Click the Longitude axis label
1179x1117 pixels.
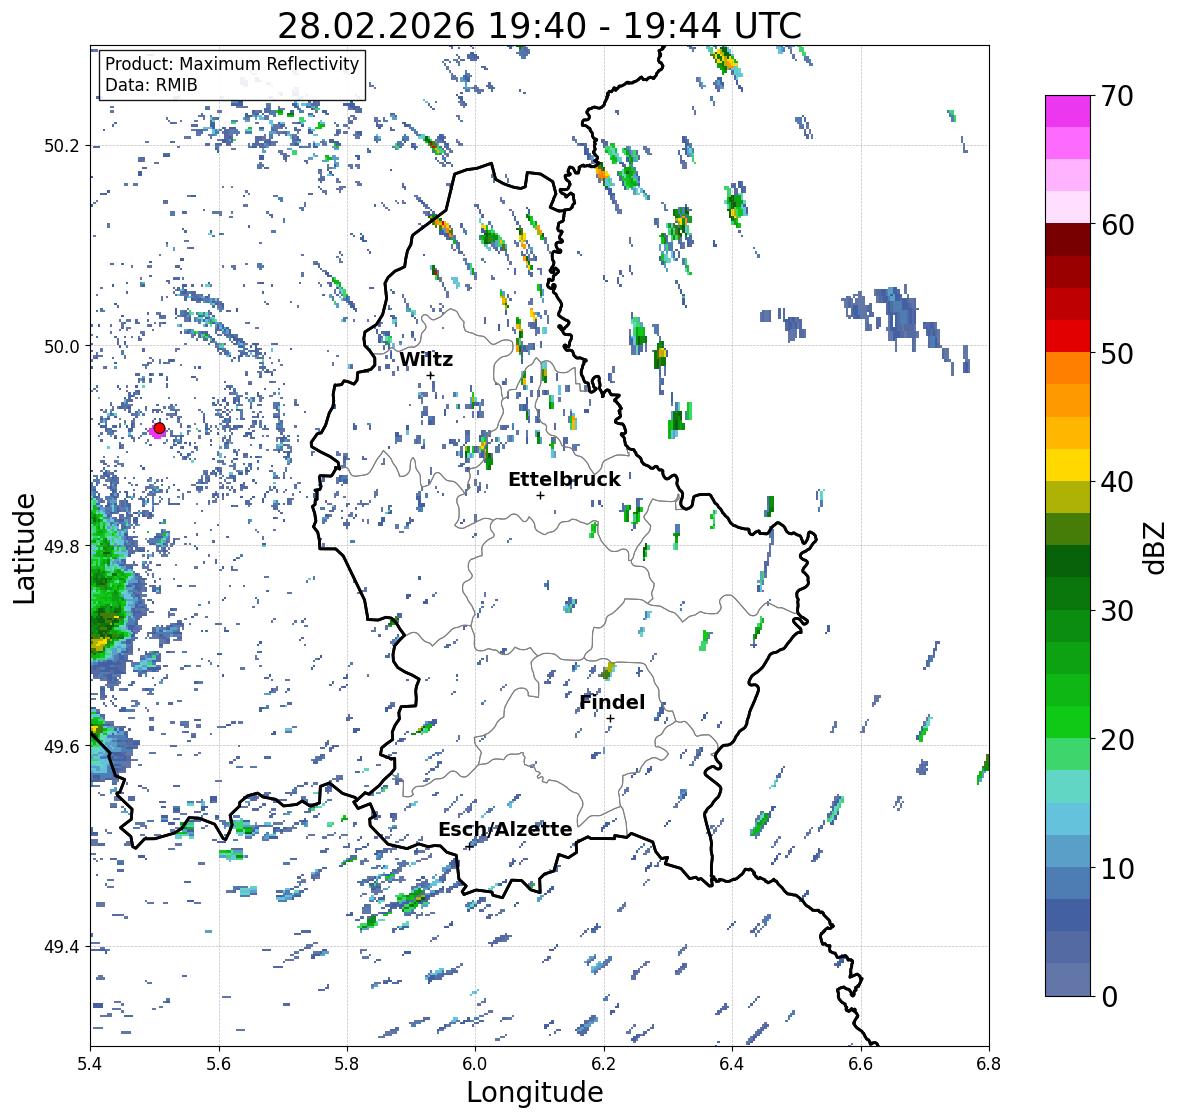tap(535, 1091)
